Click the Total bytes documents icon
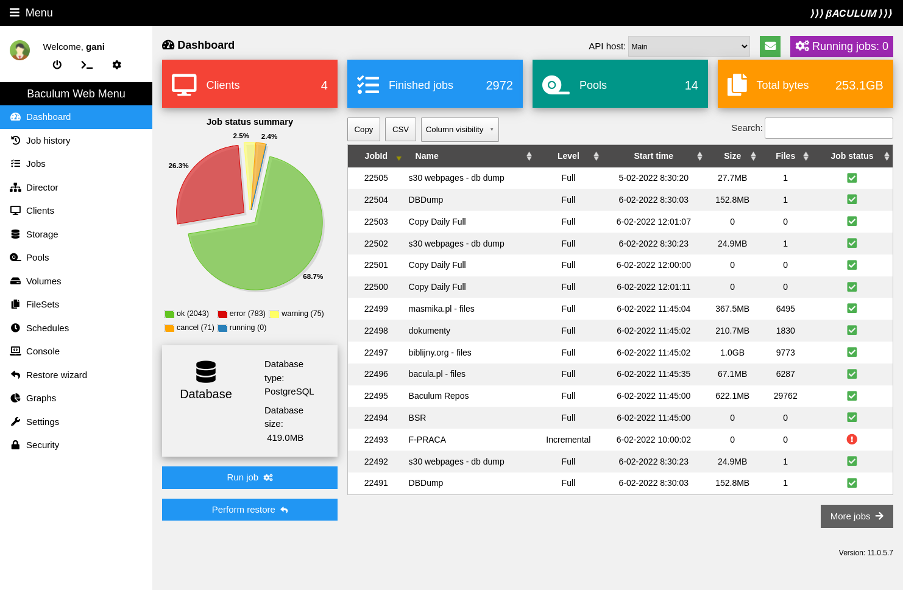 point(737,85)
